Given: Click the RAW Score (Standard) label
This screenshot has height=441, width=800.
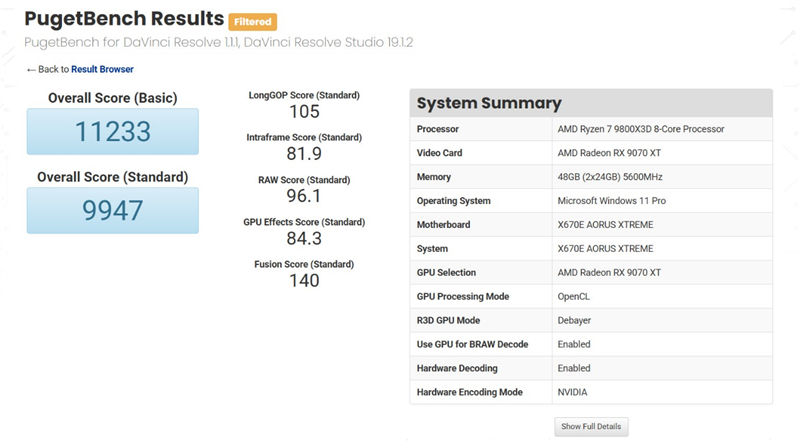Looking at the screenshot, I should pos(304,180).
